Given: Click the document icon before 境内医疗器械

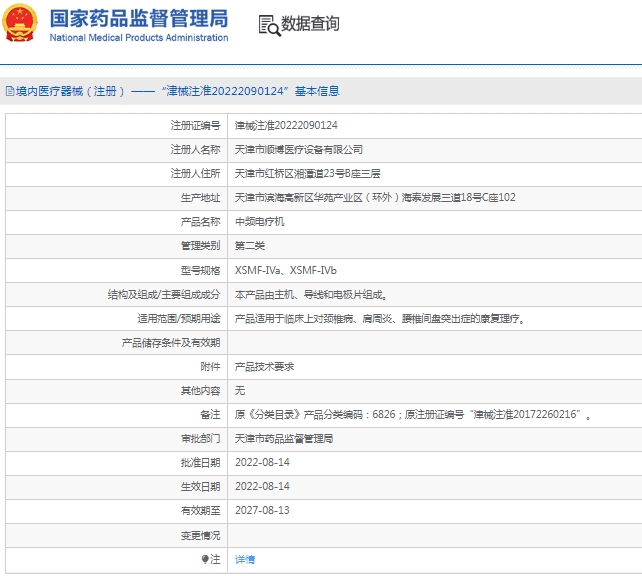Looking at the screenshot, I should coord(10,91).
